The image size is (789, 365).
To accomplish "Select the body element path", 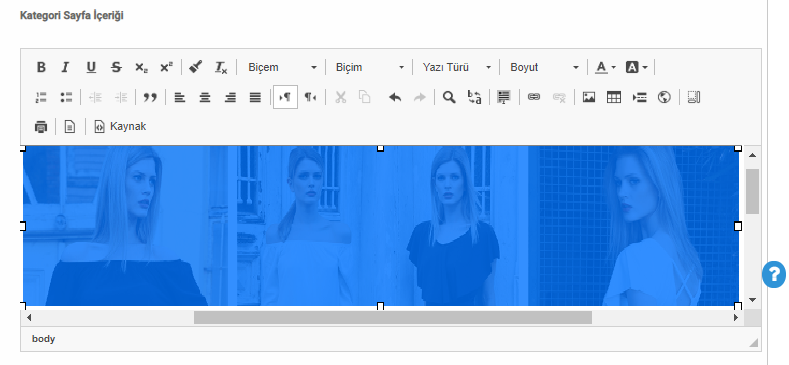I will [x=43, y=339].
